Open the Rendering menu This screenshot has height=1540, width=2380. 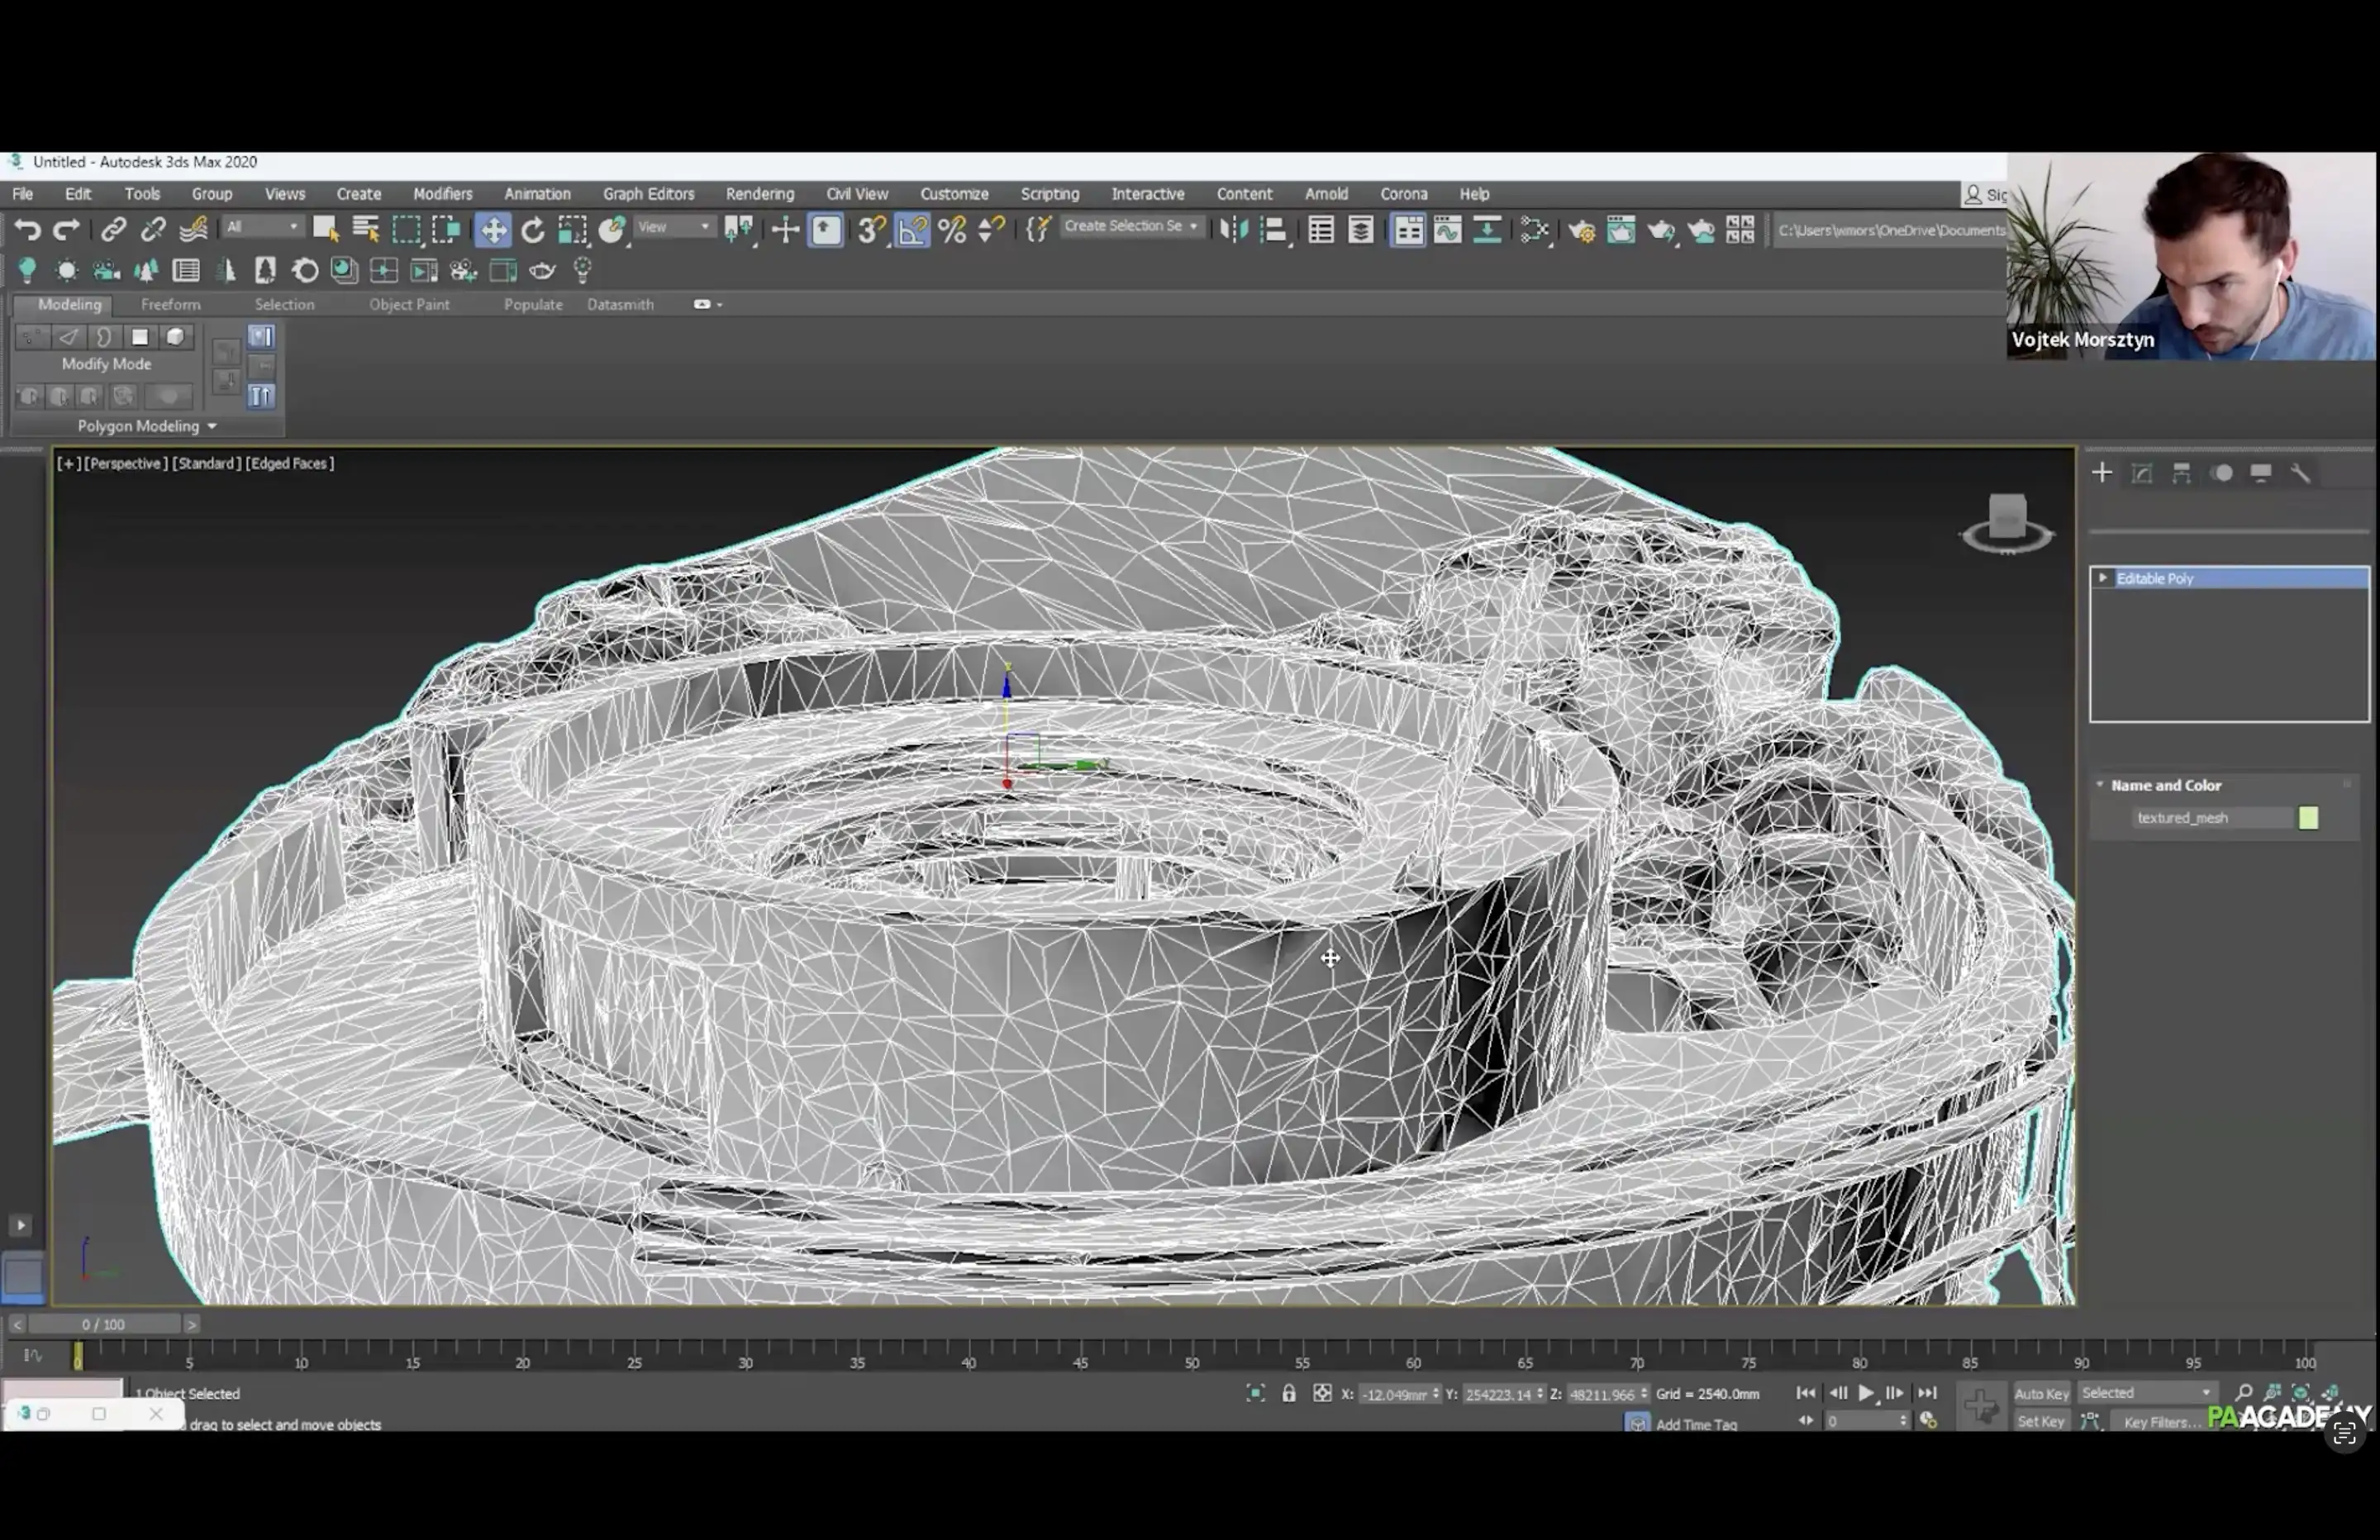759,194
